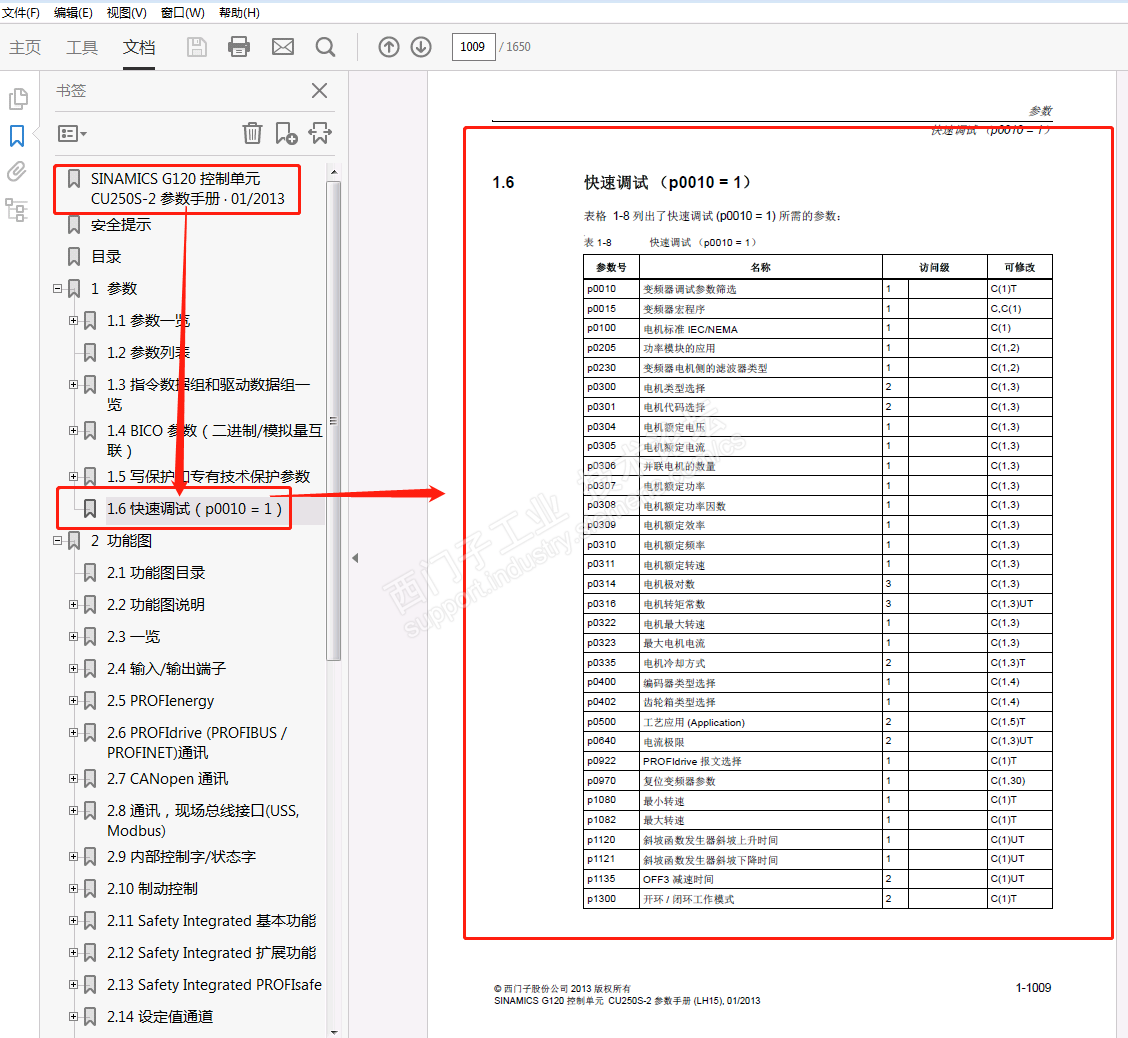Open '2.1 功能图目录' bookmark
Image resolution: width=1128 pixels, height=1038 pixels.
pyautogui.click(x=156, y=573)
